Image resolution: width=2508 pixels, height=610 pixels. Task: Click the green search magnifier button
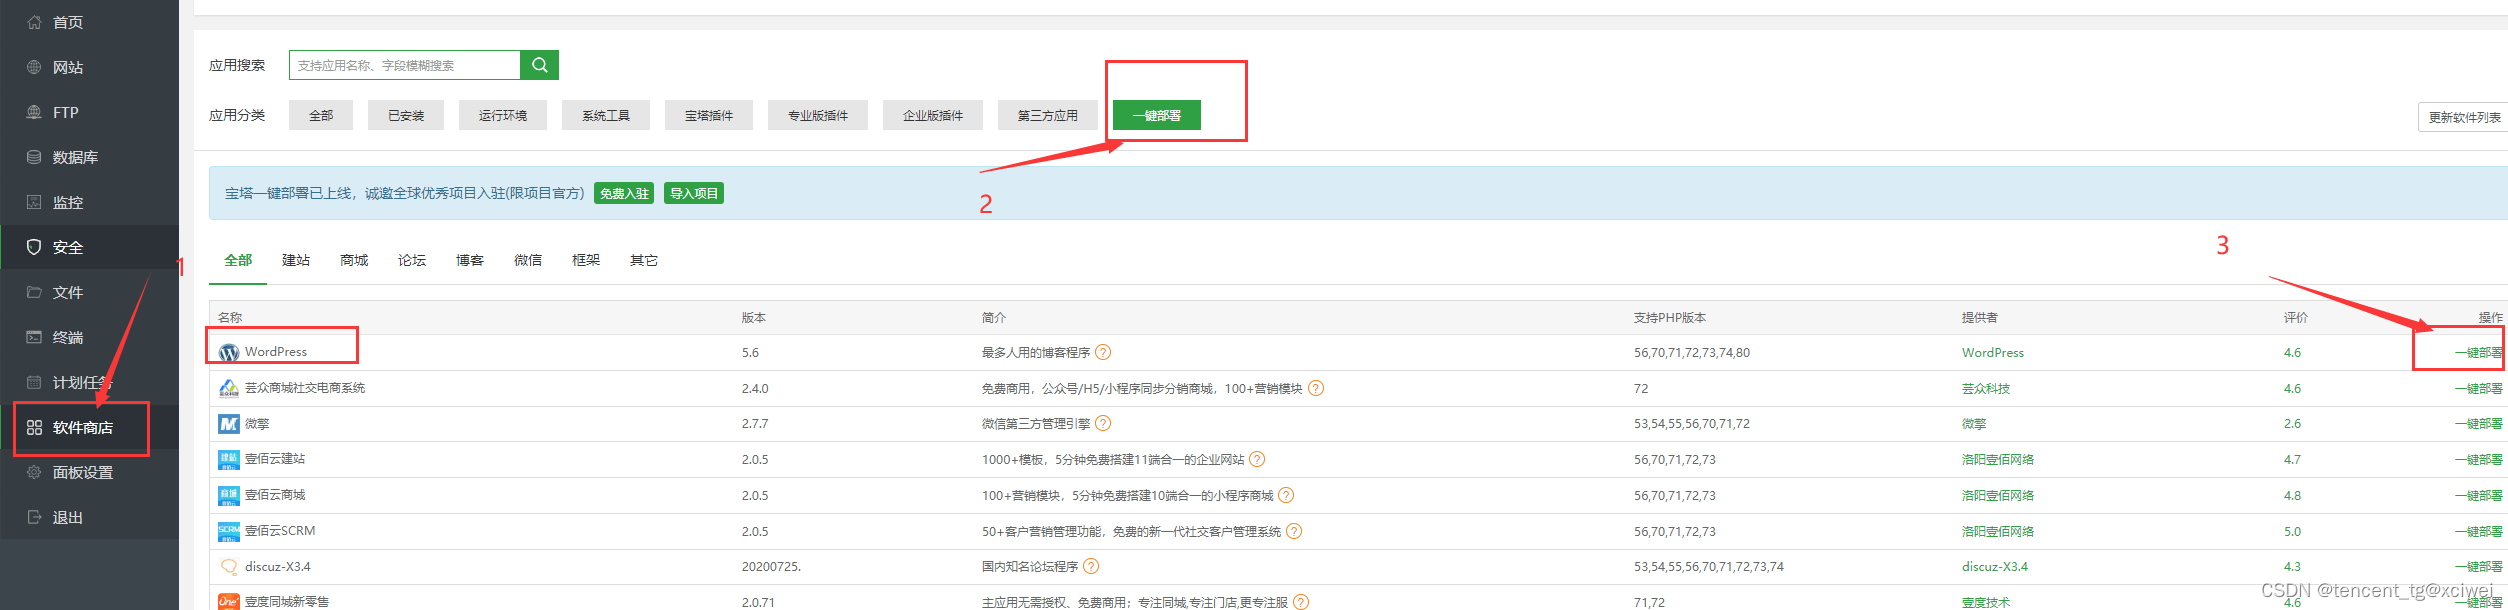[540, 65]
